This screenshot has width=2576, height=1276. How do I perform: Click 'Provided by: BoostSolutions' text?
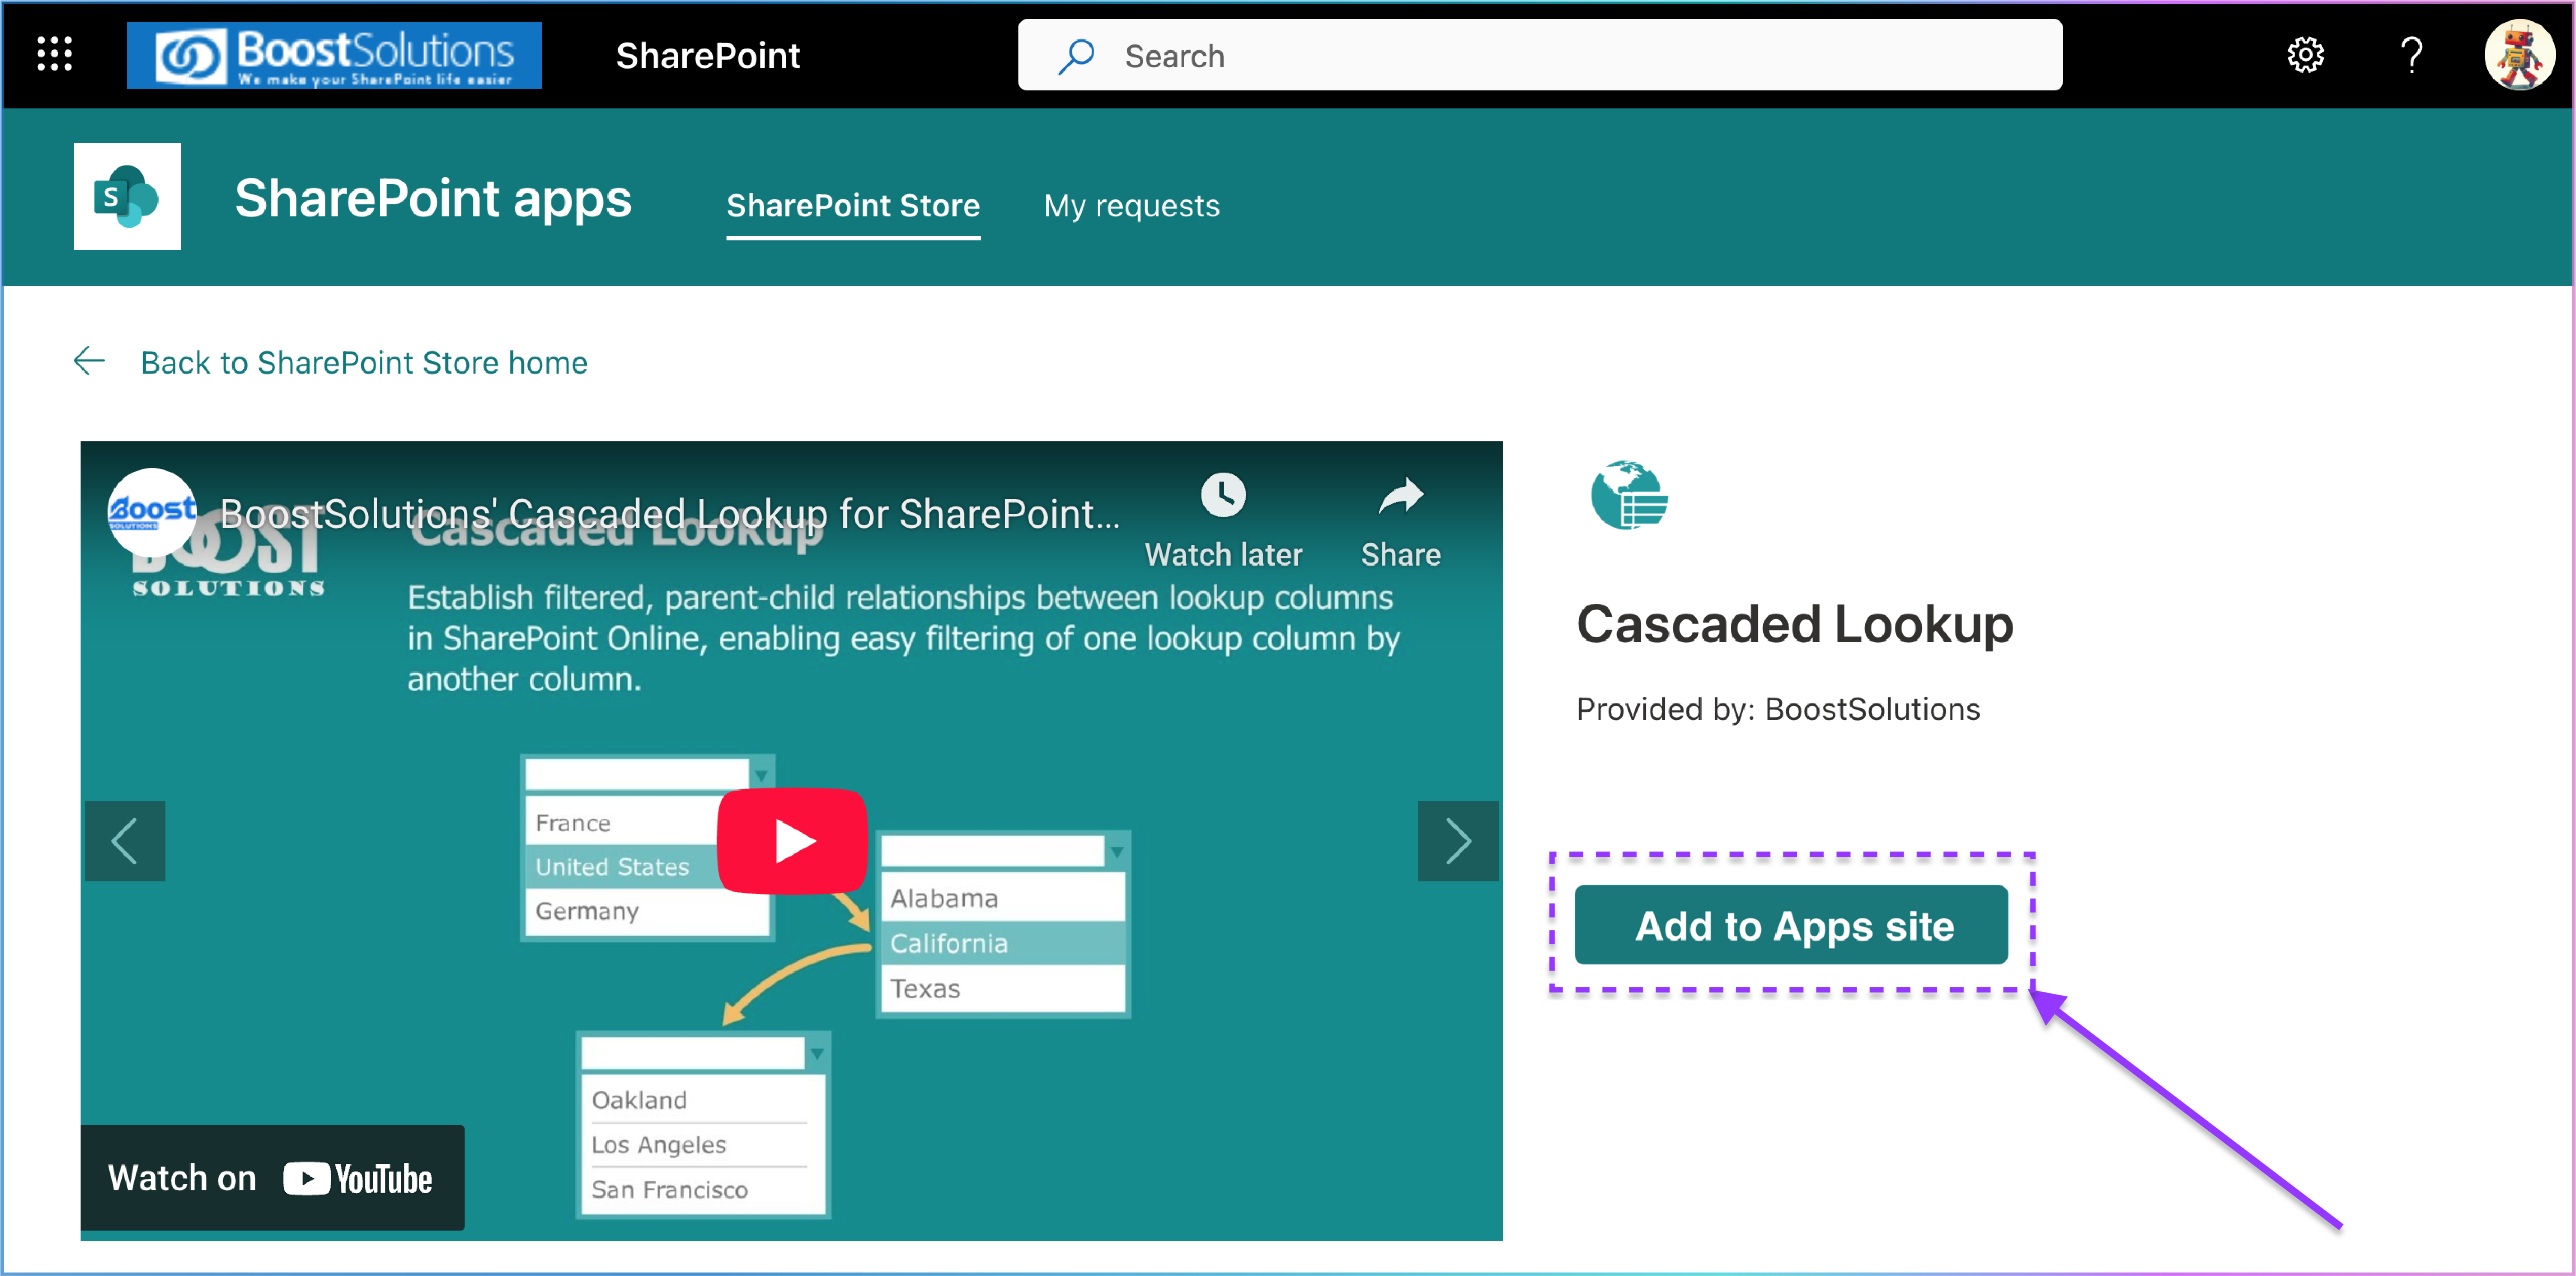pyautogui.click(x=1777, y=709)
